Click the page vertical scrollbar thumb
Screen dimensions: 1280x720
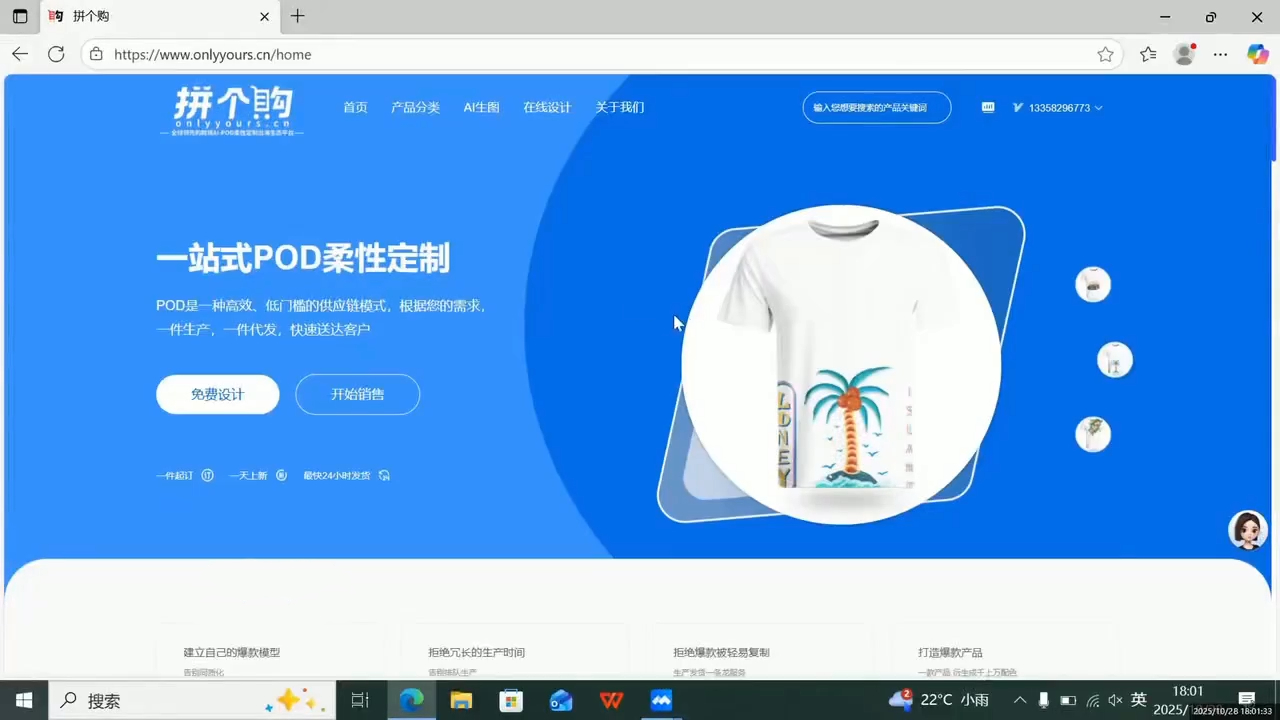point(1274,118)
